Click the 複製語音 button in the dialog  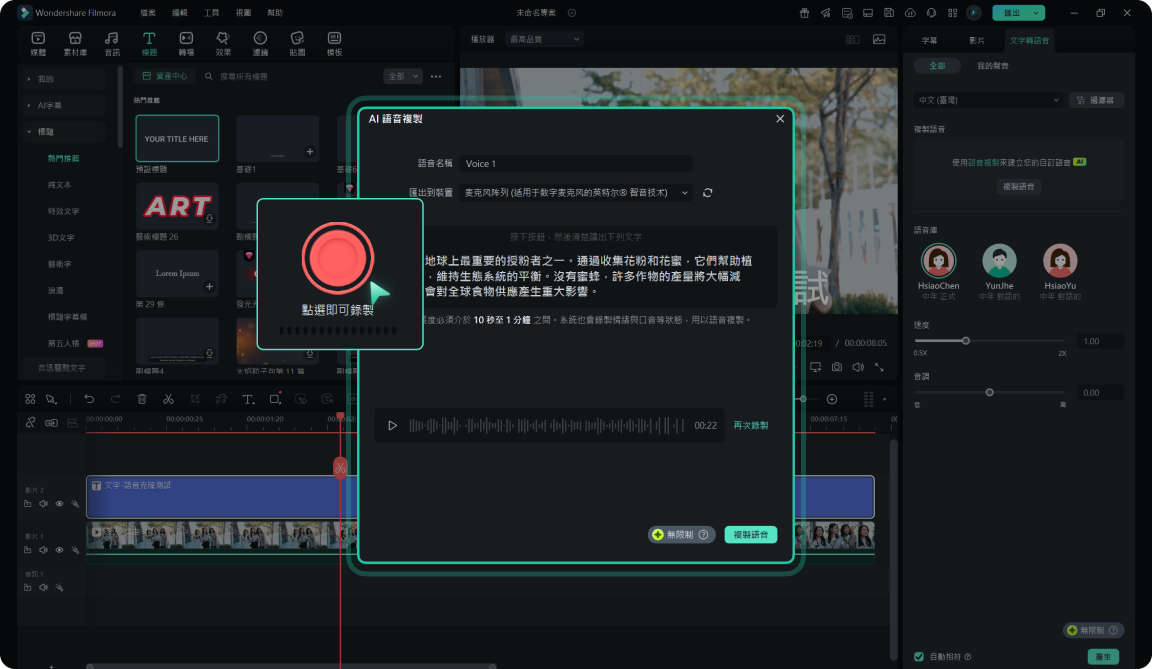750,535
